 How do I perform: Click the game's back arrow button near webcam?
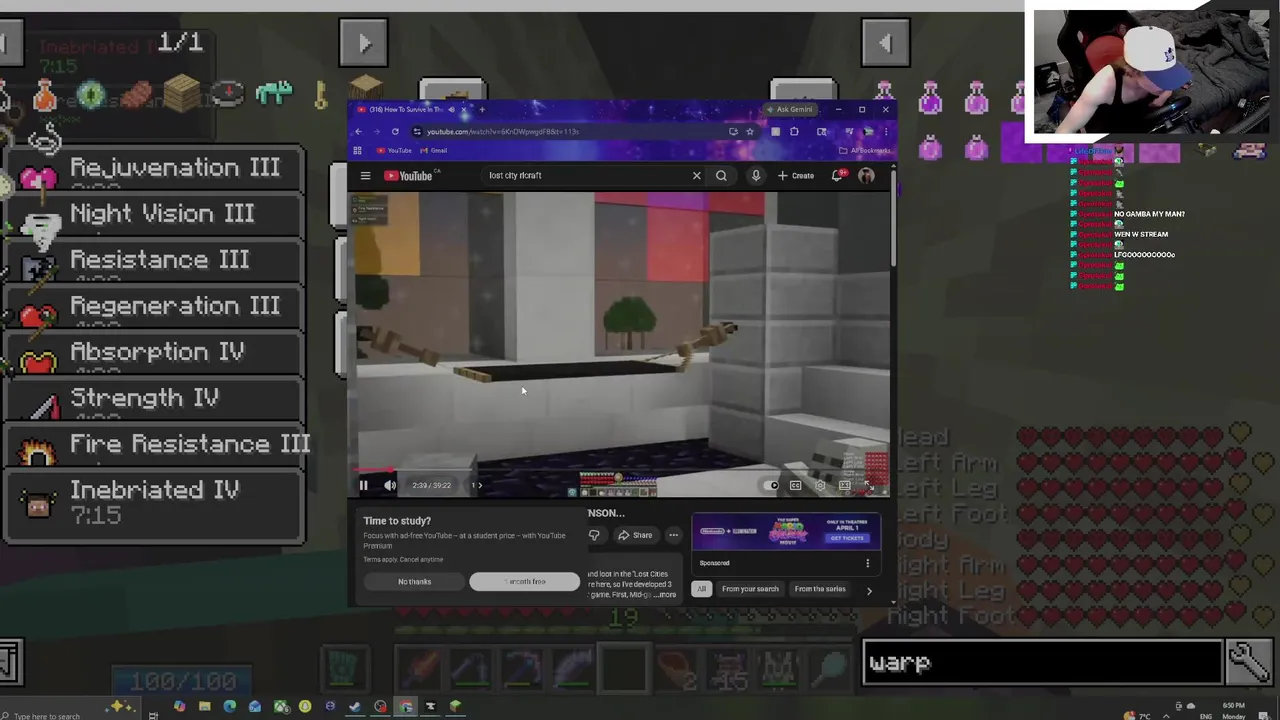885,43
